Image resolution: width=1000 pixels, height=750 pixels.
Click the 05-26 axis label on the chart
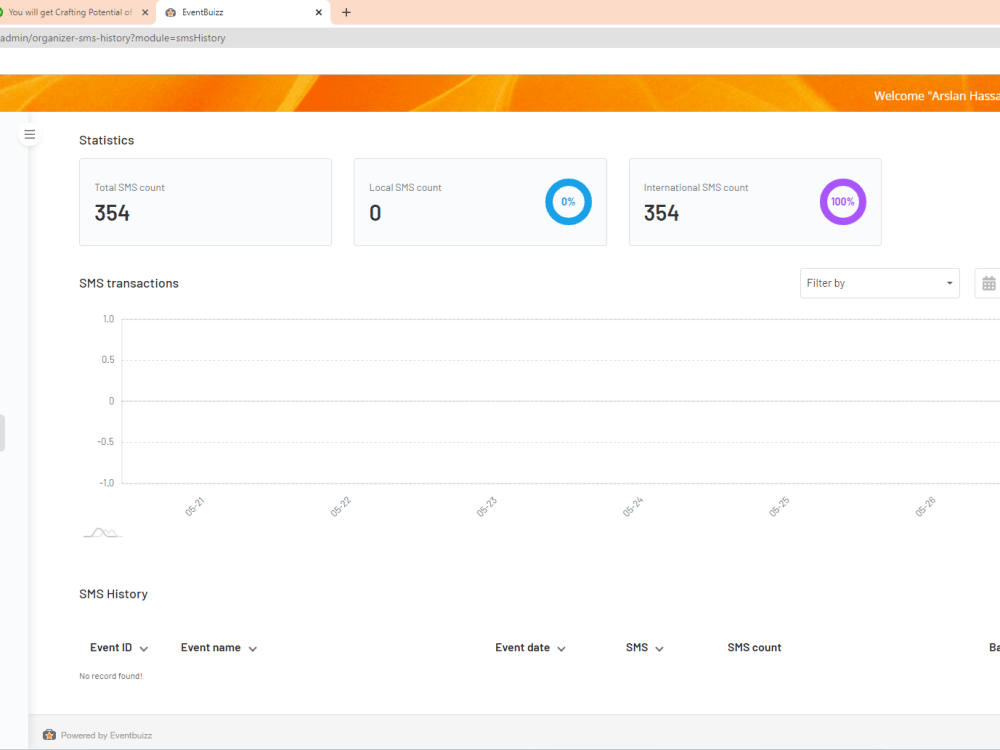tap(925, 506)
